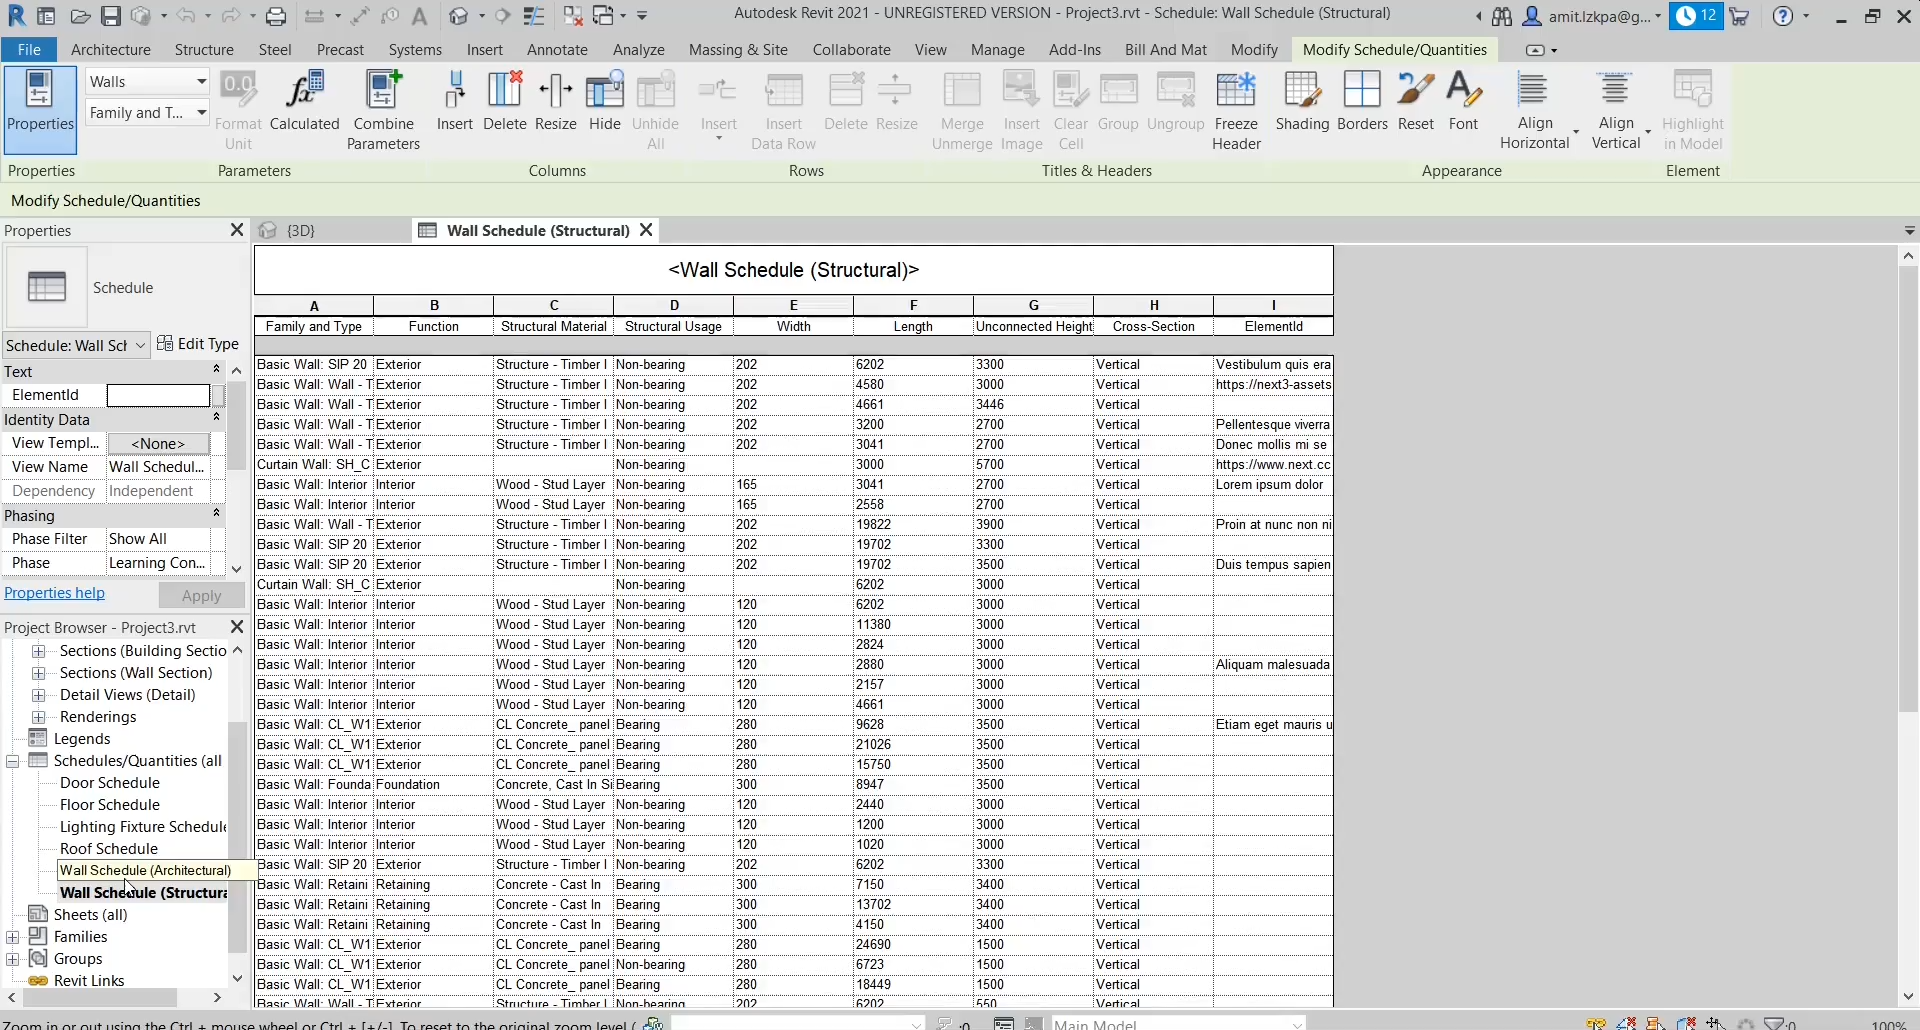Image resolution: width=1920 pixels, height=1030 pixels.
Task: Close the Properties palette
Action: (237, 230)
